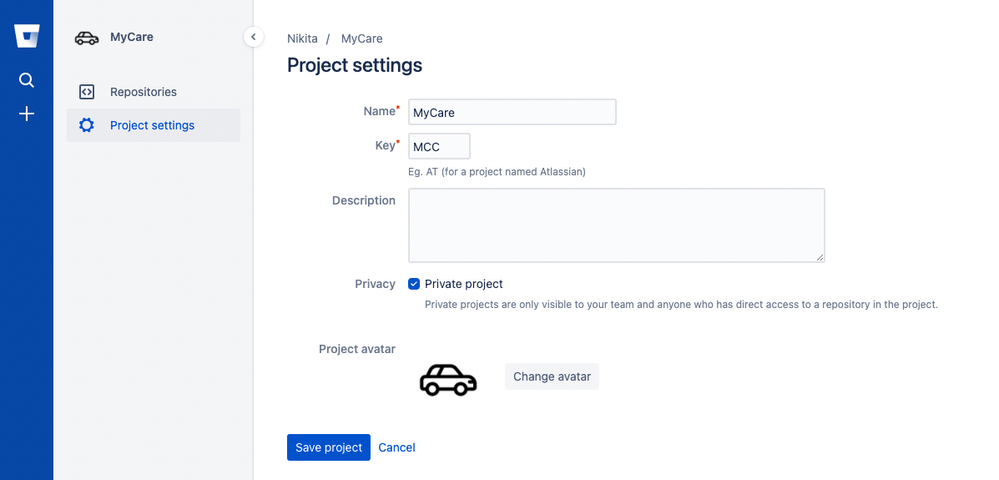Toggle the Private project checkbox

click(x=414, y=284)
